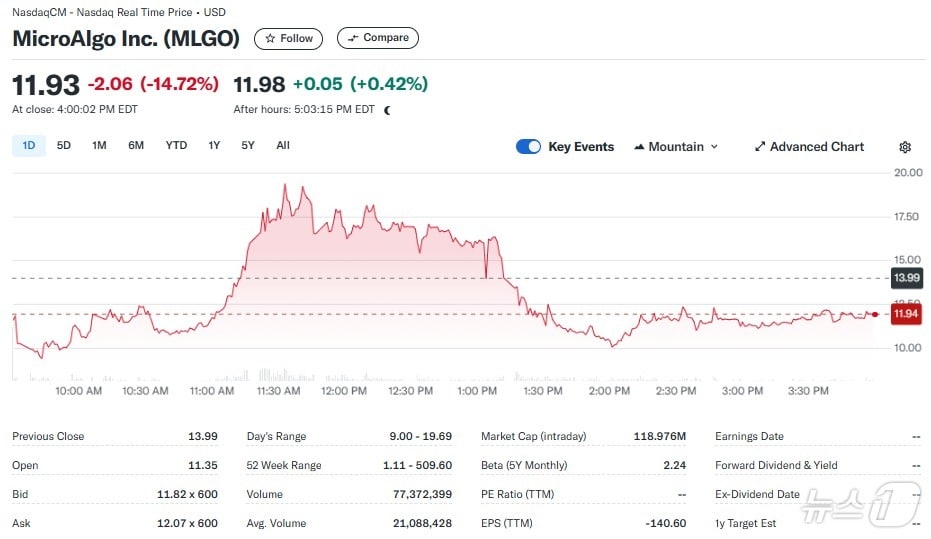This screenshot has width=931, height=539.
Task: Click the 11.94 current price marker
Action: pyautogui.click(x=905, y=314)
